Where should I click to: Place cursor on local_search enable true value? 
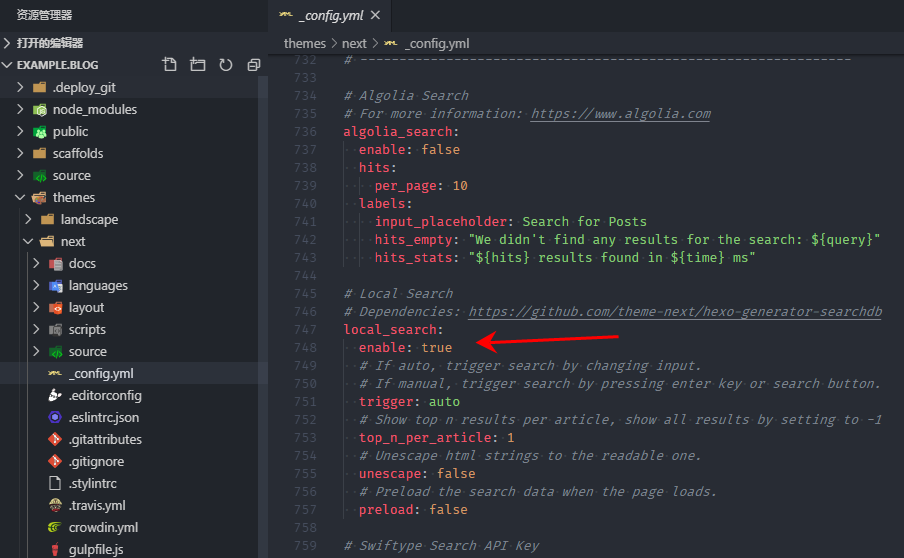(x=436, y=347)
